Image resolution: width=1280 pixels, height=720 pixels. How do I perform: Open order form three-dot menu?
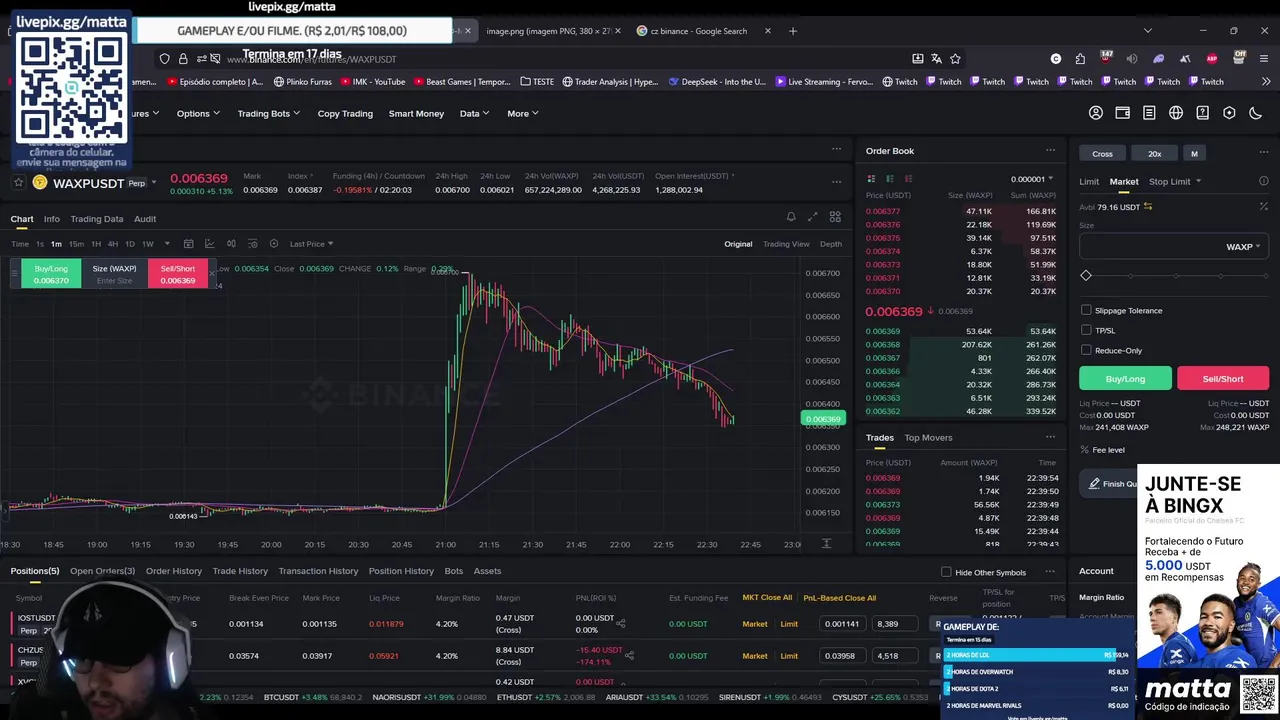coord(1264,153)
